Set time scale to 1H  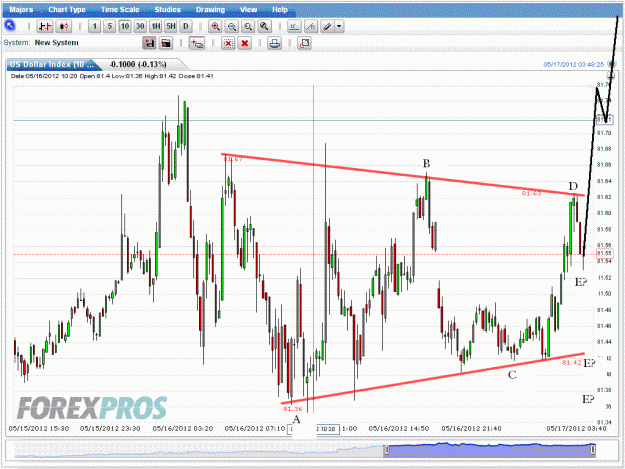[155, 26]
